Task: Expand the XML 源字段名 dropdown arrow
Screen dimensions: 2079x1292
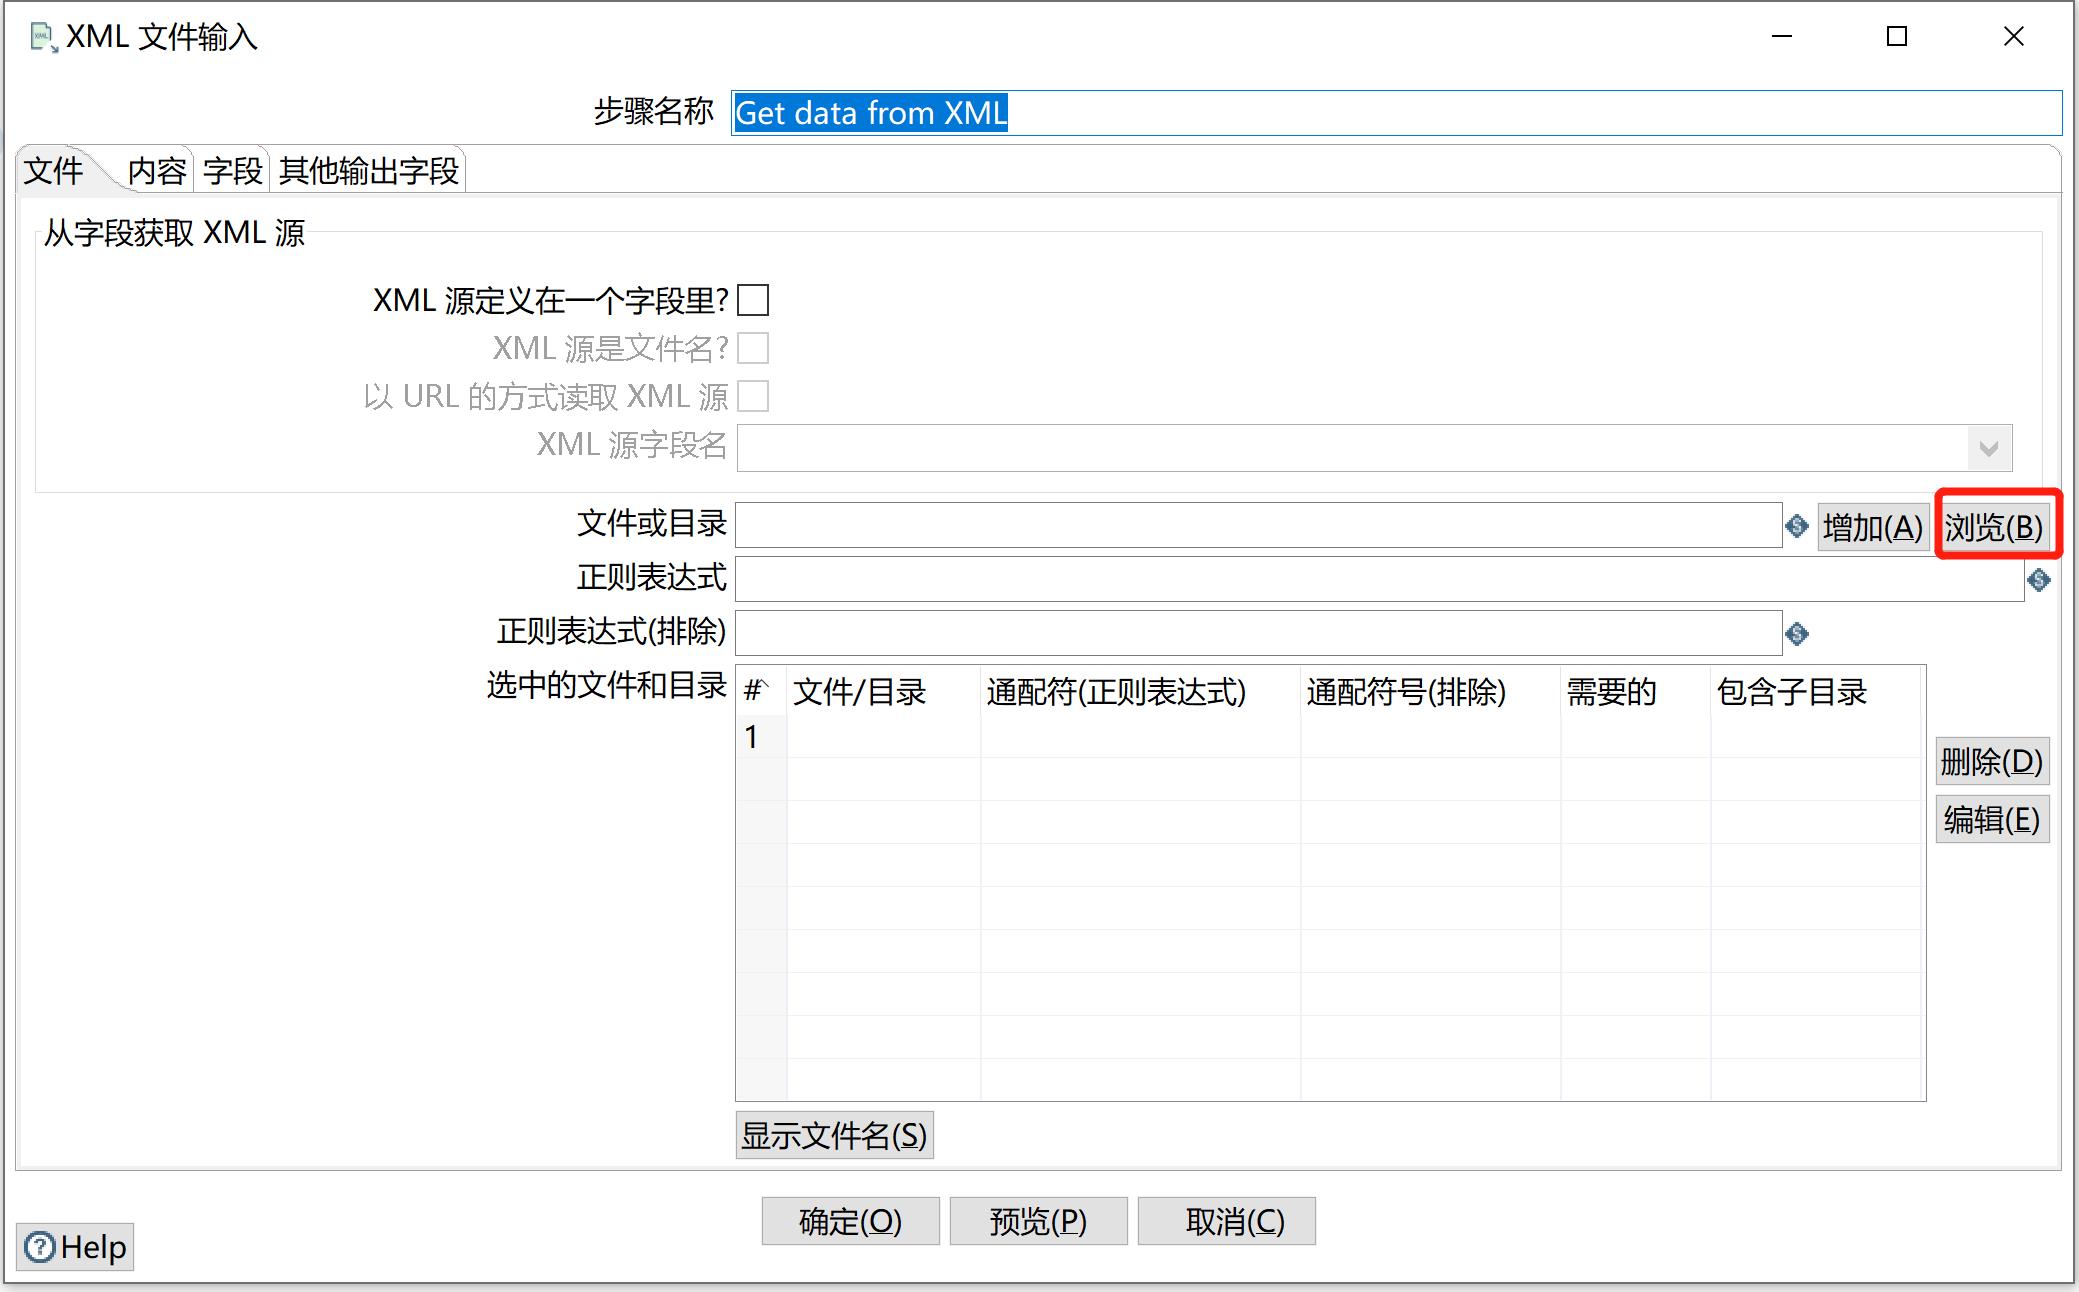Action: point(1989,448)
